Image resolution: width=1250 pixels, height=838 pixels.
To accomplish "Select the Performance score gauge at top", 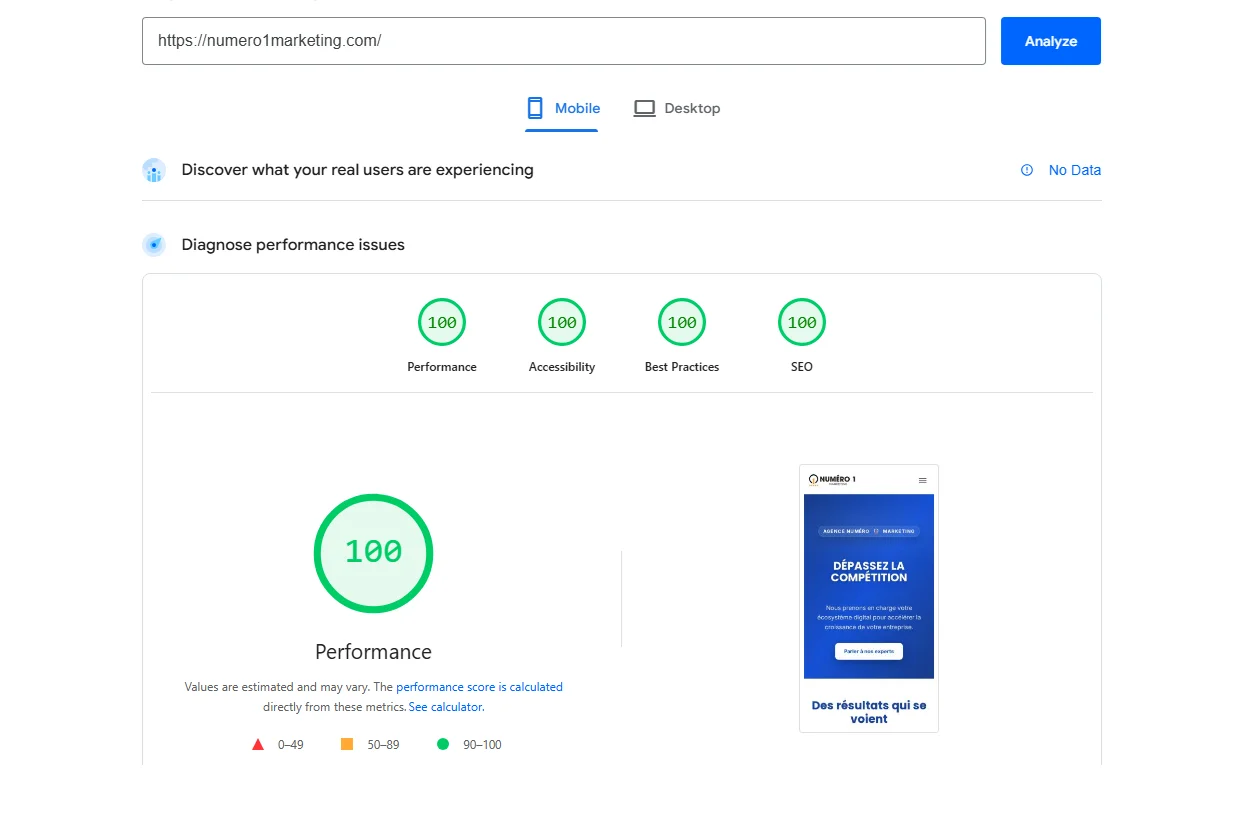I will click(x=442, y=322).
